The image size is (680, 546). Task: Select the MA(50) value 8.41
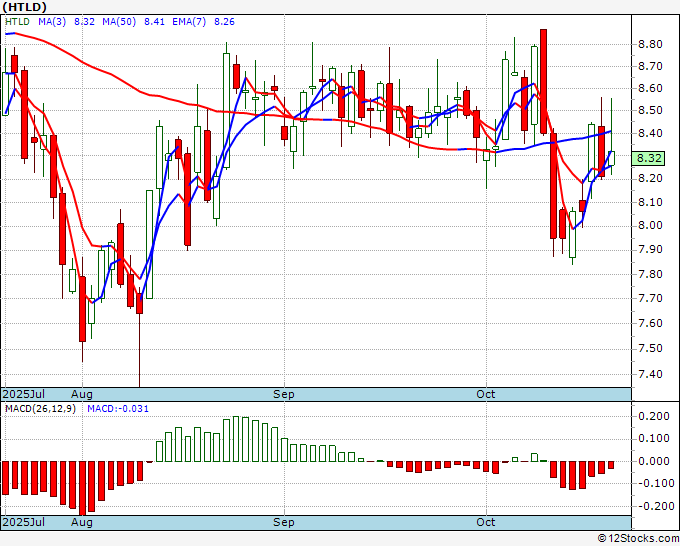click(154, 22)
